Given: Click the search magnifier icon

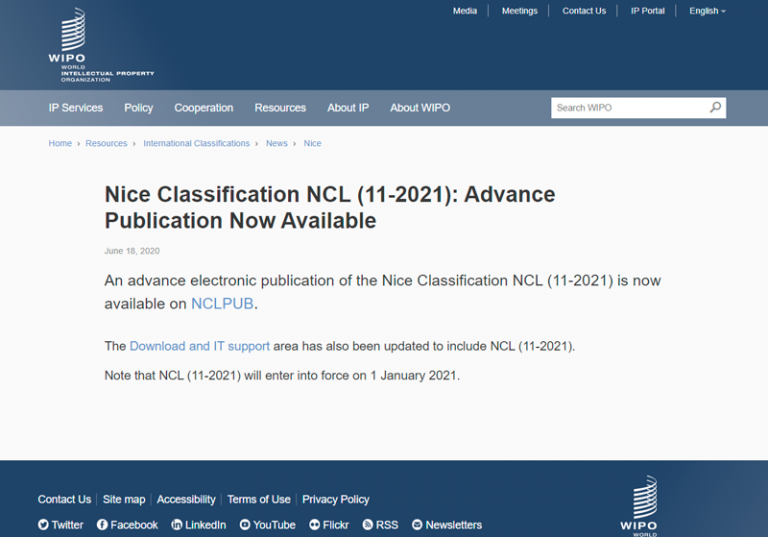Looking at the screenshot, I should point(715,108).
